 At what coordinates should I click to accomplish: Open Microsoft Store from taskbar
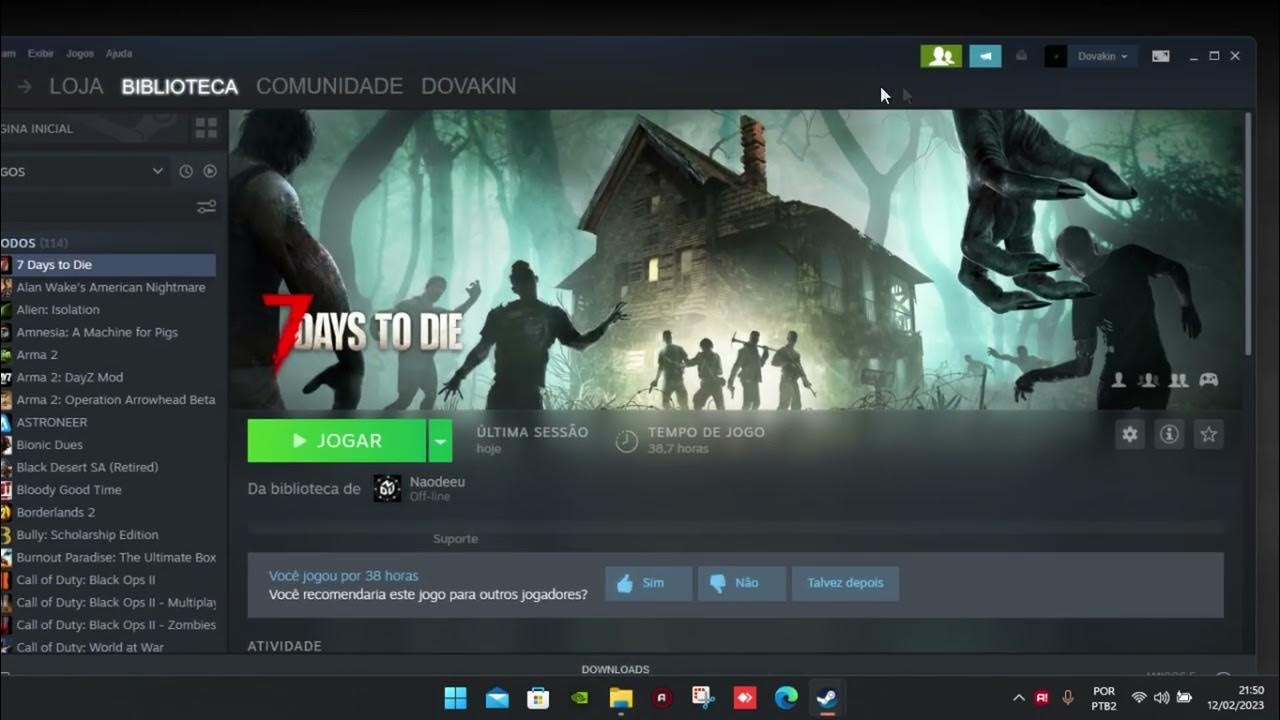coord(538,698)
